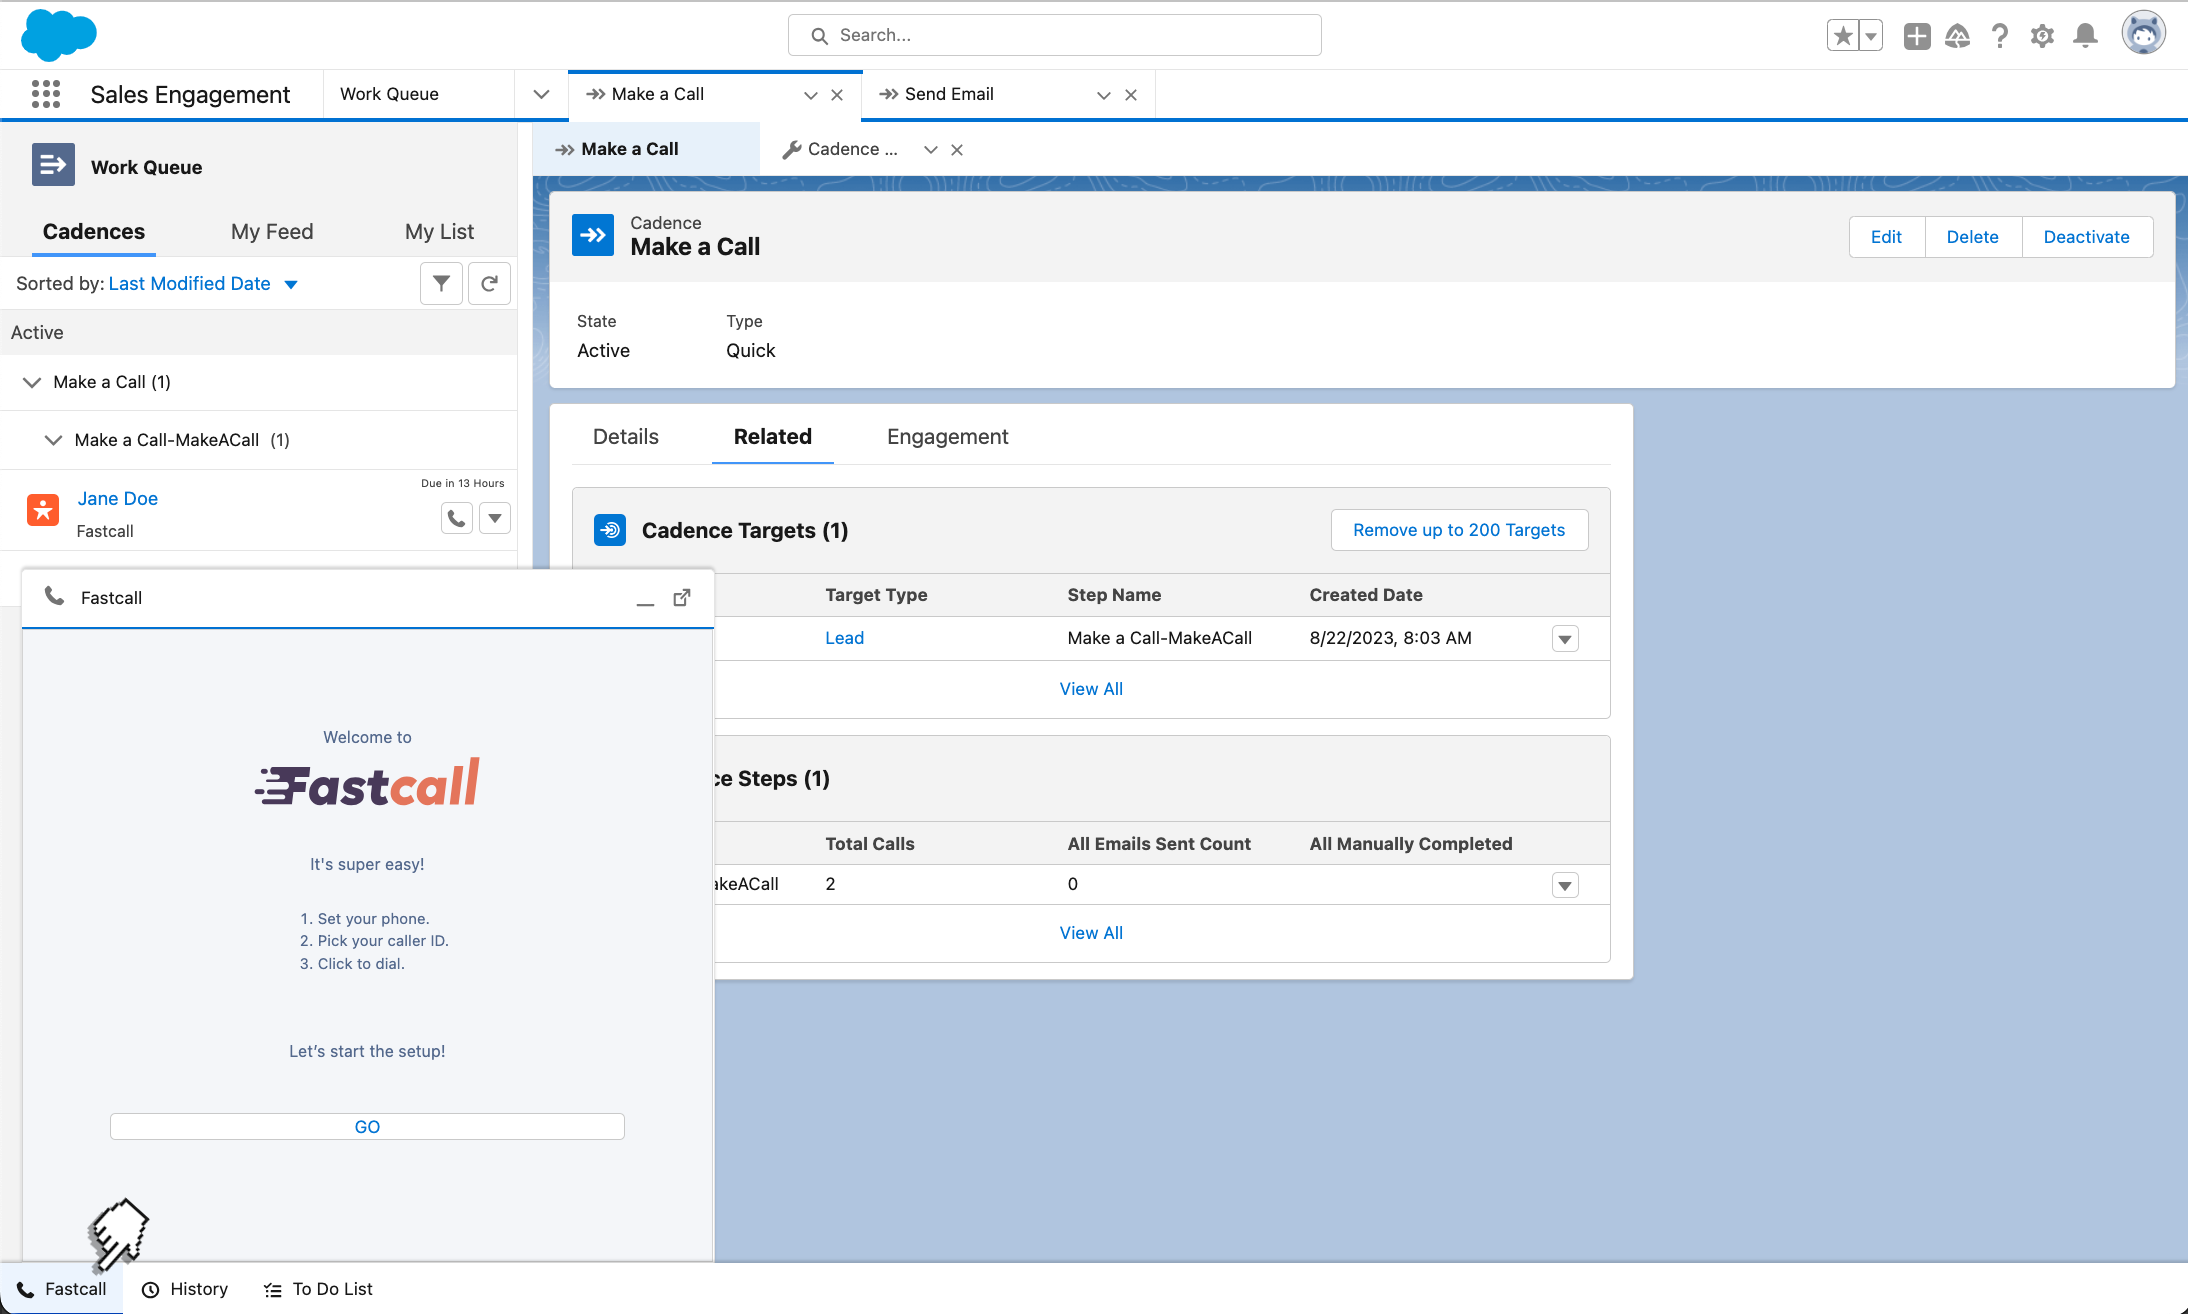The height and width of the screenshot is (1314, 2188).
Task: Click the Deactivate button
Action: [2086, 237]
